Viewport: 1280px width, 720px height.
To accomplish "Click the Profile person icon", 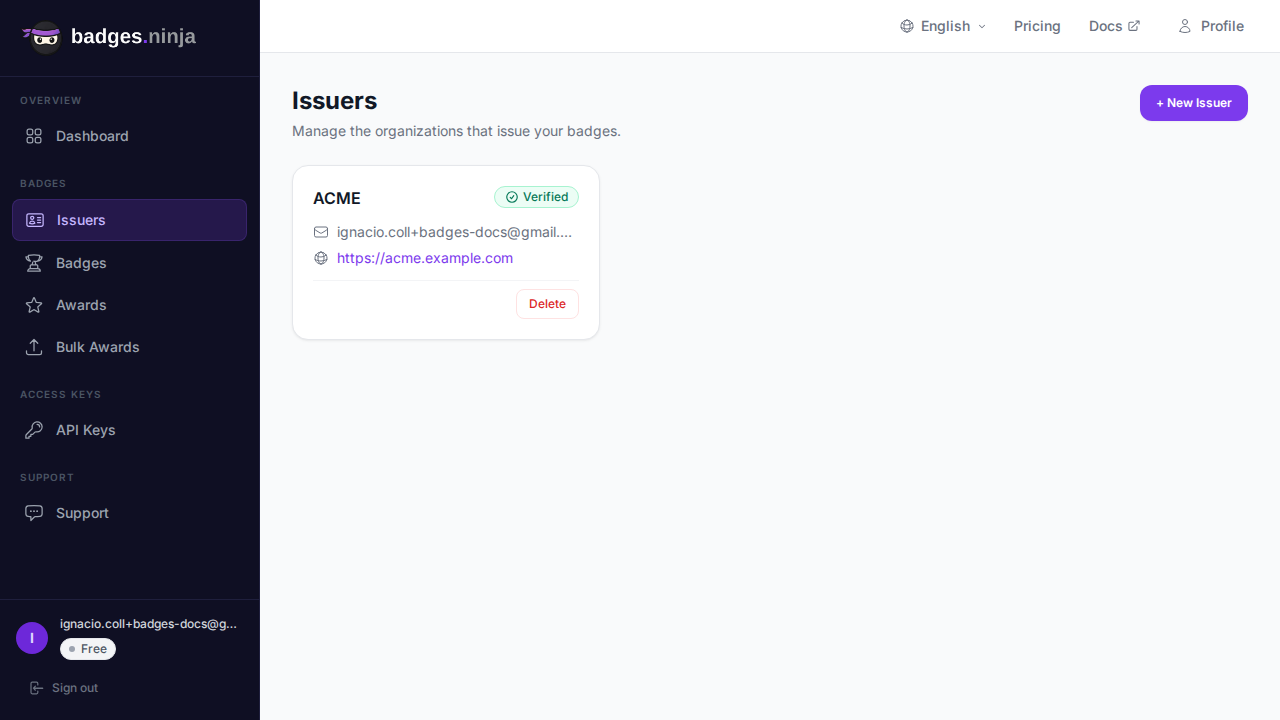I will pyautogui.click(x=1185, y=26).
